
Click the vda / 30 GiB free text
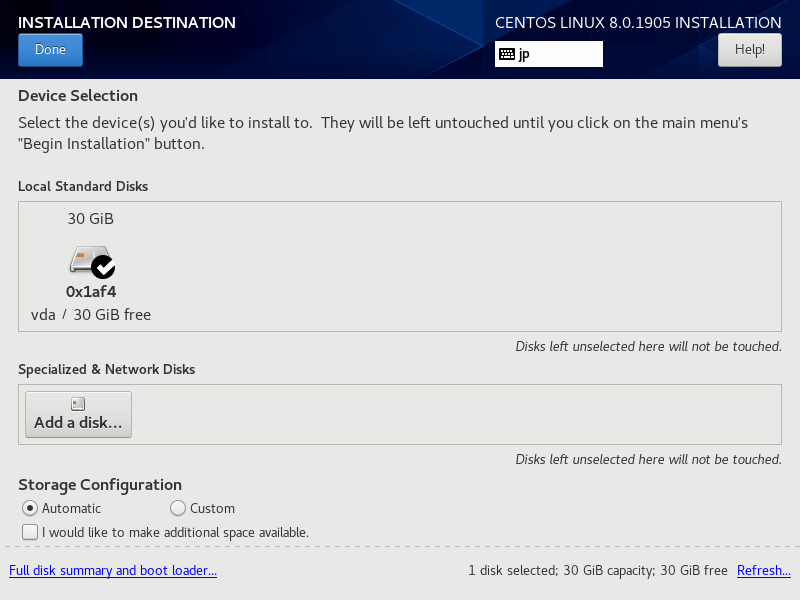click(91, 315)
